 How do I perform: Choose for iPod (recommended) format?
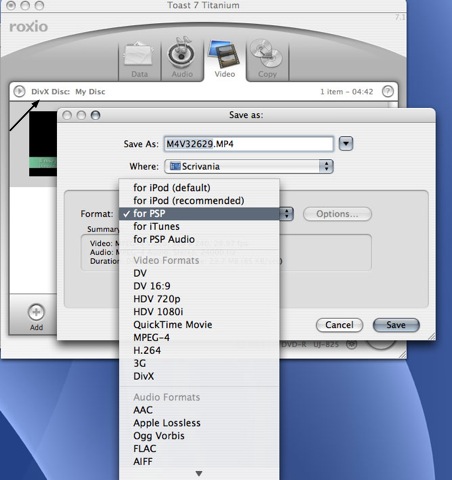[x=199, y=201]
